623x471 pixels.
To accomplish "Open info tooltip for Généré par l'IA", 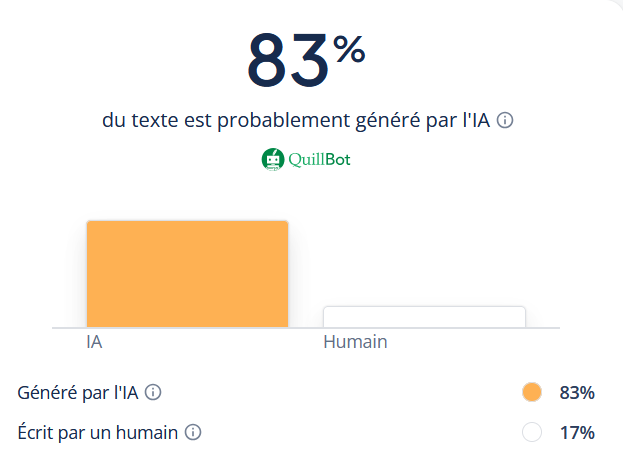I will click(x=154, y=393).
